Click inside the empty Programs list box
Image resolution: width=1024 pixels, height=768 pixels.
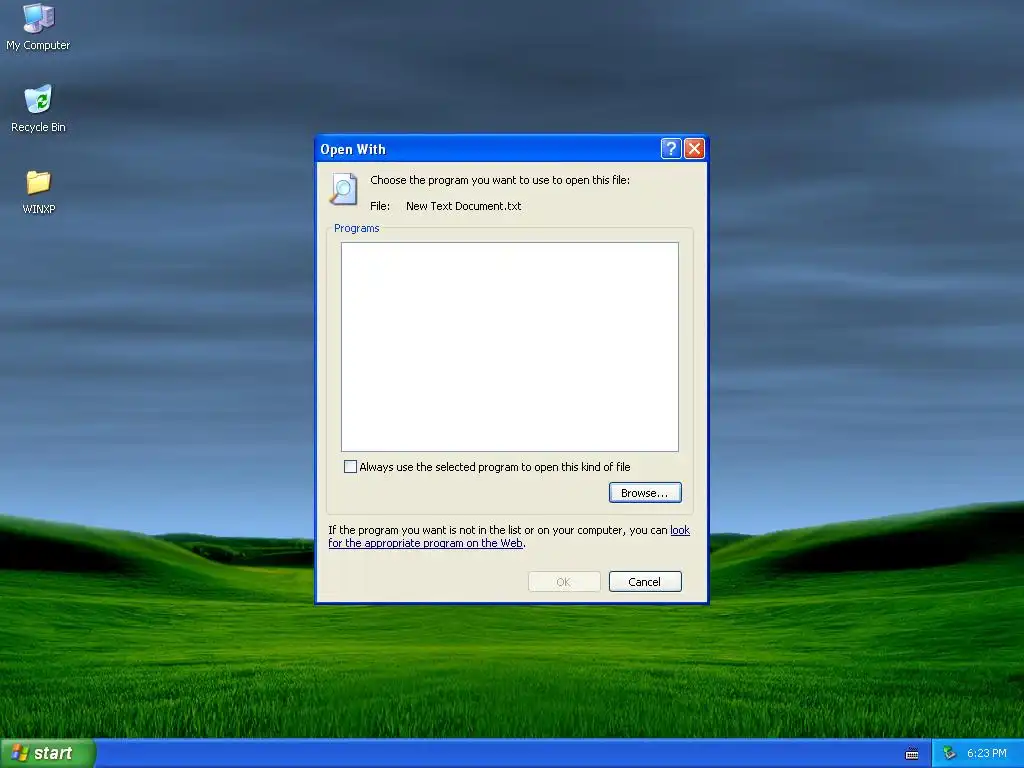tap(509, 347)
